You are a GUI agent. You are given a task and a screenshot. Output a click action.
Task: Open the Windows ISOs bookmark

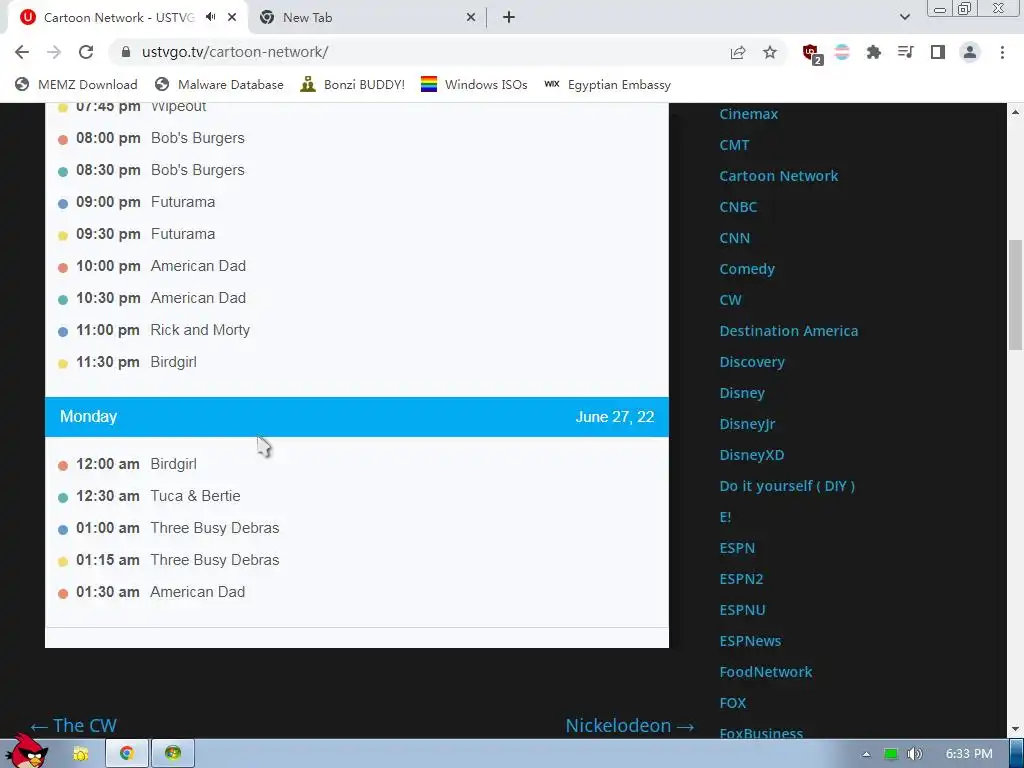point(474,85)
